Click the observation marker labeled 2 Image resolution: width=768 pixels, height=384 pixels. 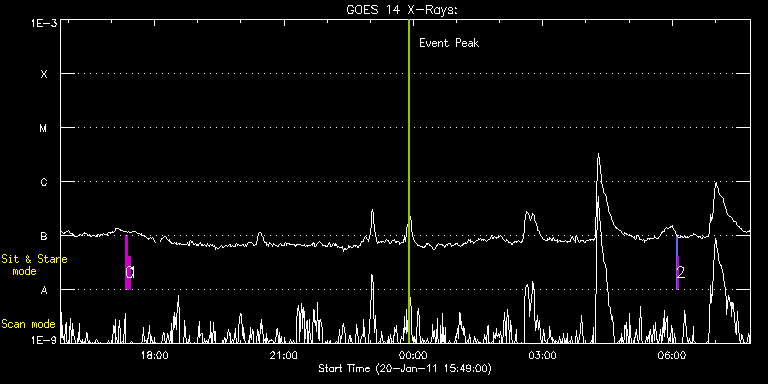pos(677,263)
